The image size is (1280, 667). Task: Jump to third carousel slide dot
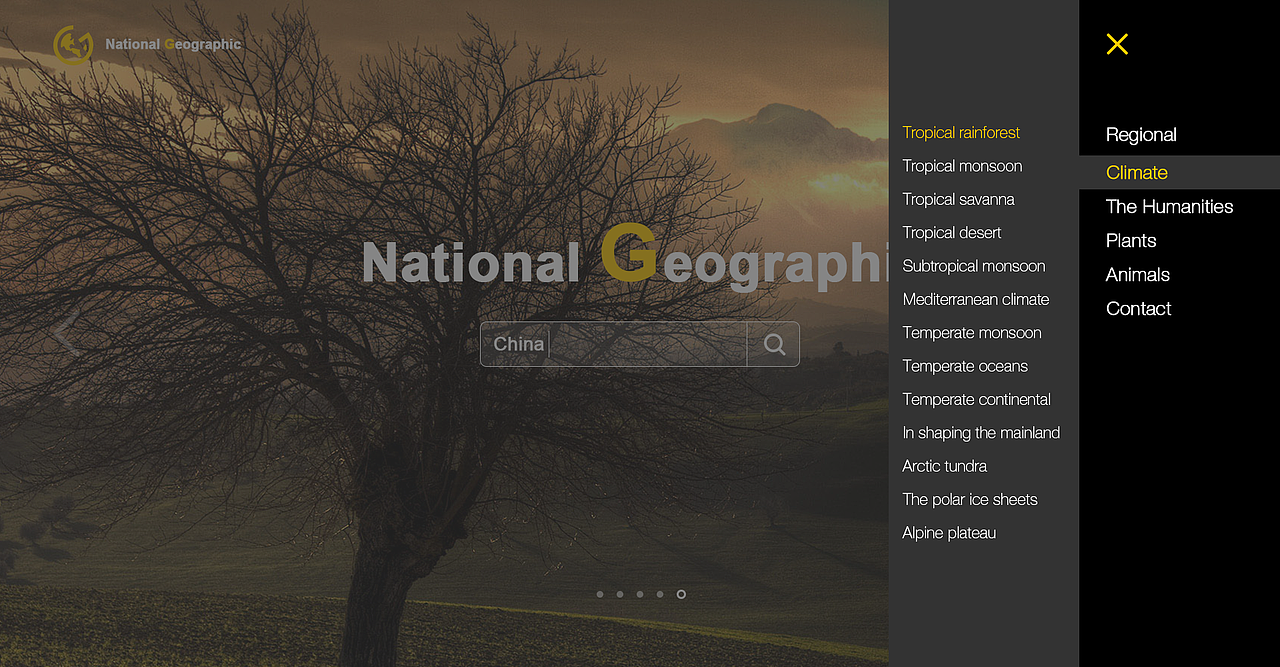click(x=640, y=594)
